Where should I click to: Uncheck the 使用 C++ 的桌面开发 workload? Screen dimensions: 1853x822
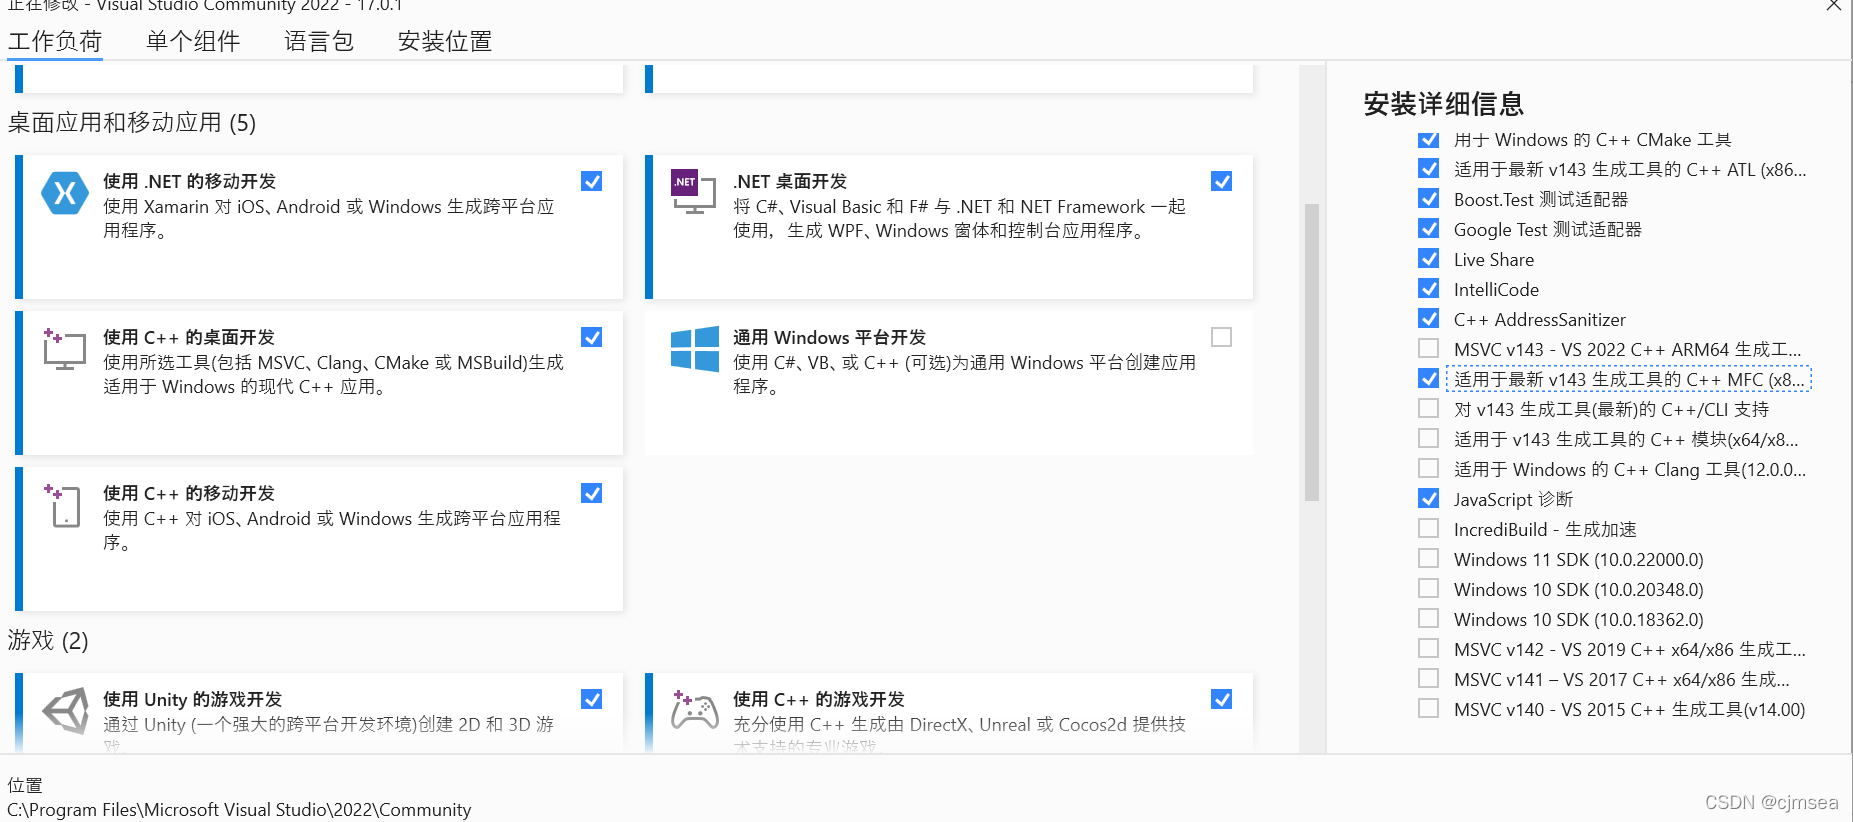tap(592, 337)
